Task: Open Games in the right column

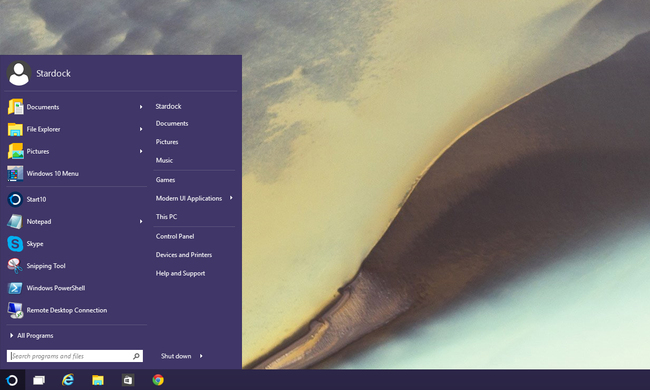Action: pos(165,180)
